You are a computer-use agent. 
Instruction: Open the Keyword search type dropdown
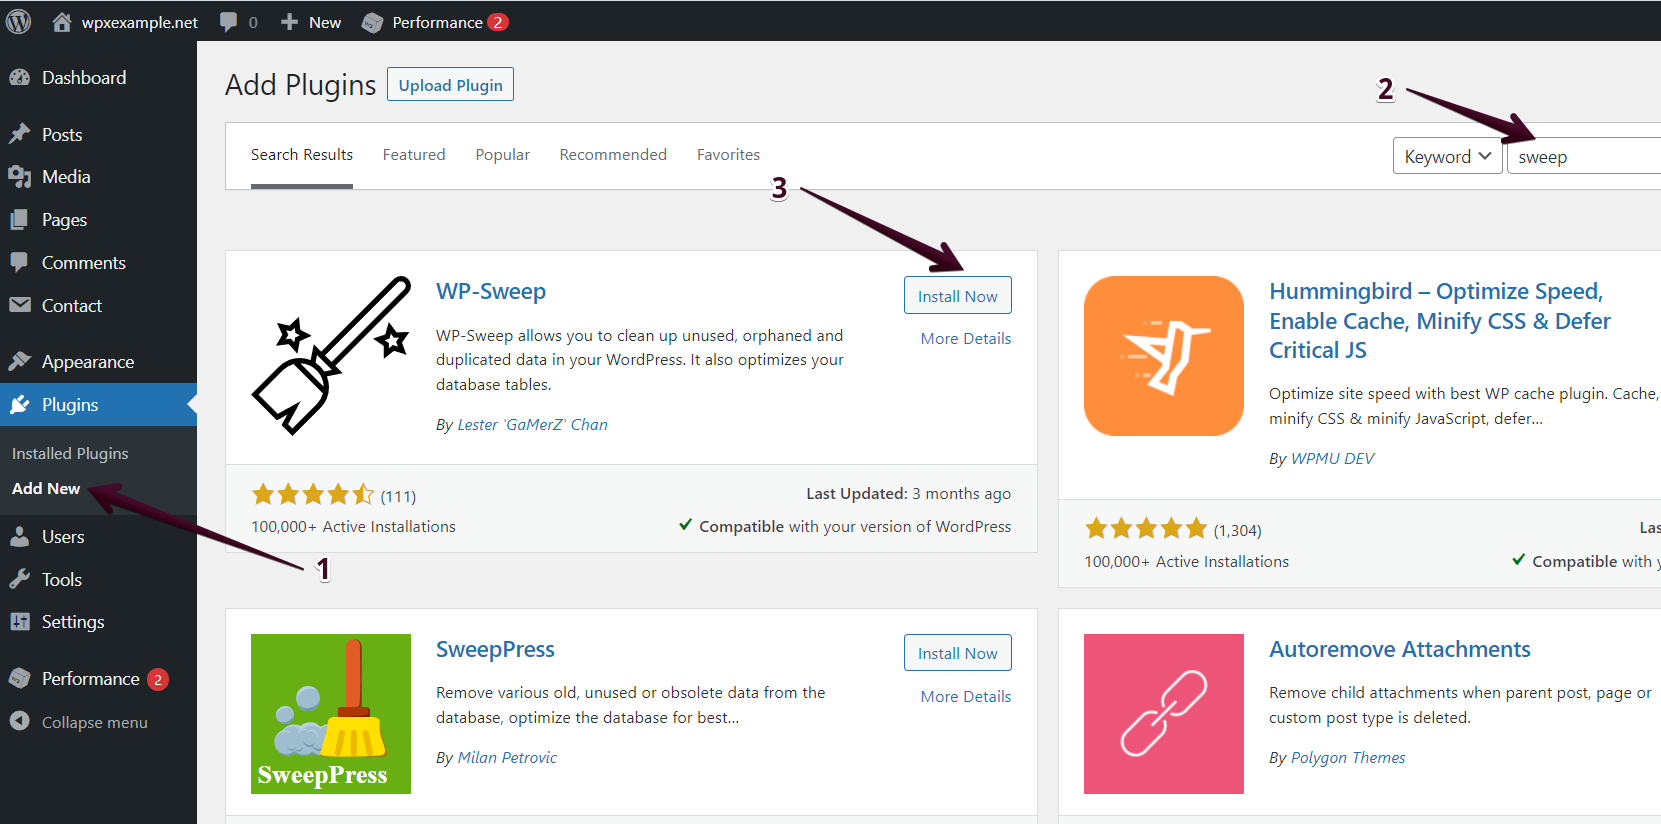pos(1446,156)
